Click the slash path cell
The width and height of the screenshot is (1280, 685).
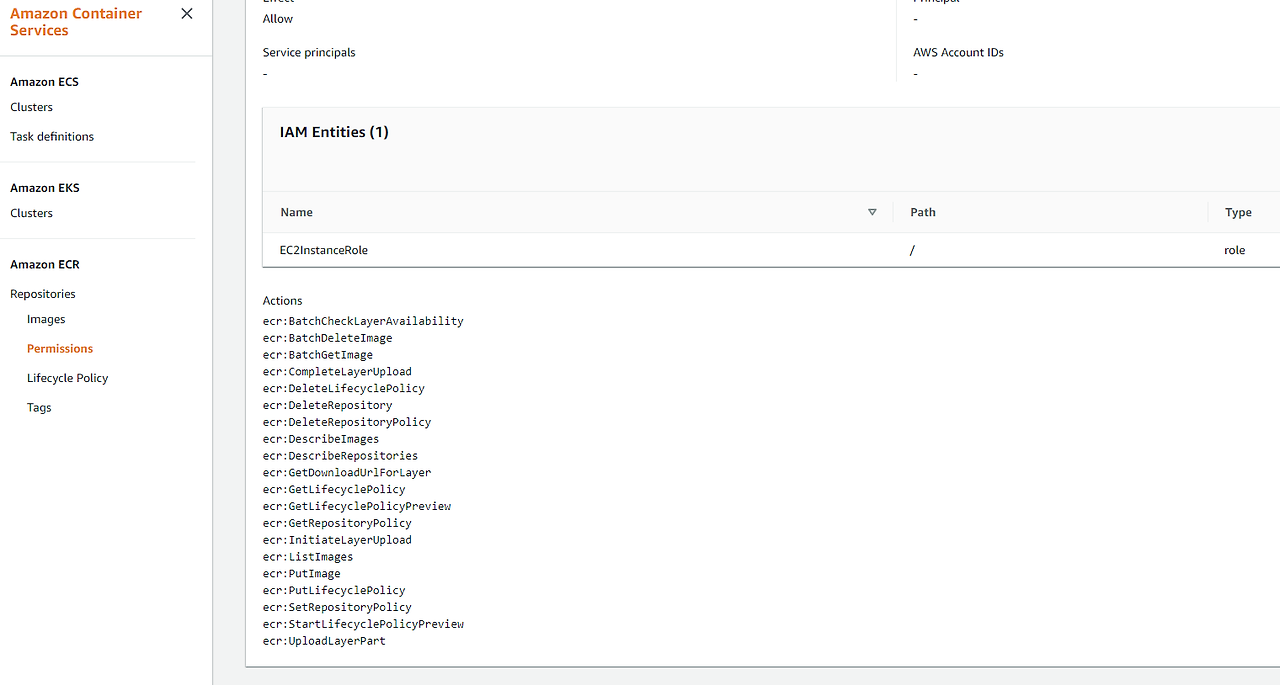point(913,250)
